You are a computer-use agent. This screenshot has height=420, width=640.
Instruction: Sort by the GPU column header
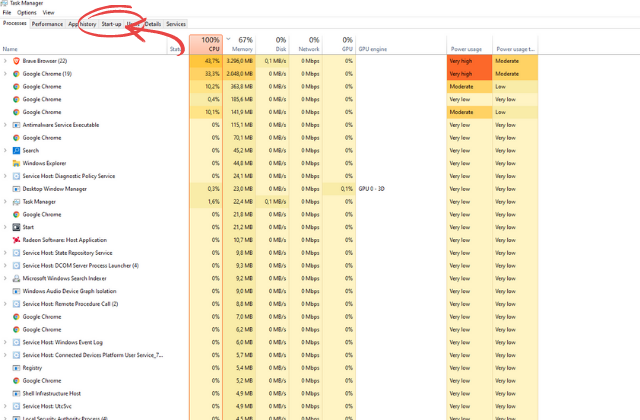point(339,44)
